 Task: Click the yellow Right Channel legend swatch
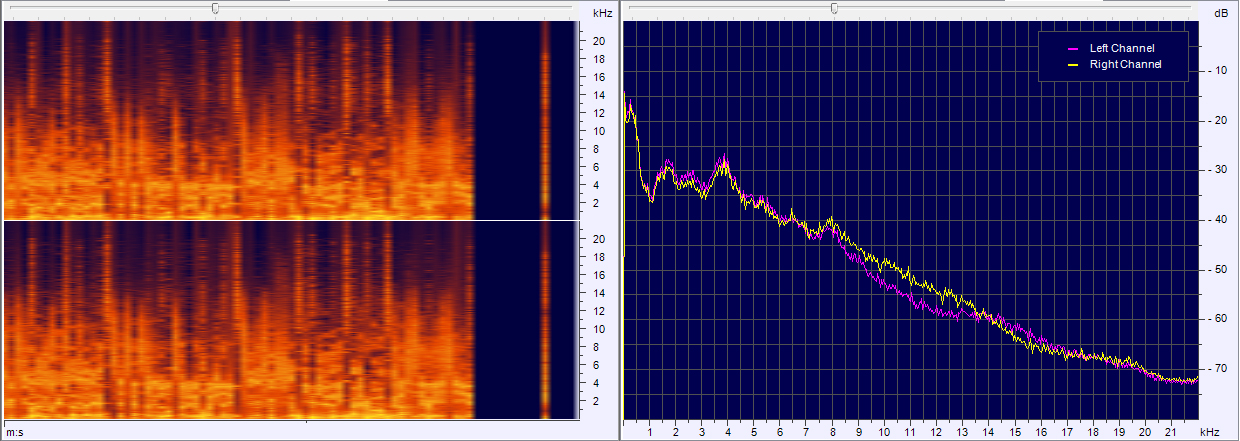(x=1073, y=64)
